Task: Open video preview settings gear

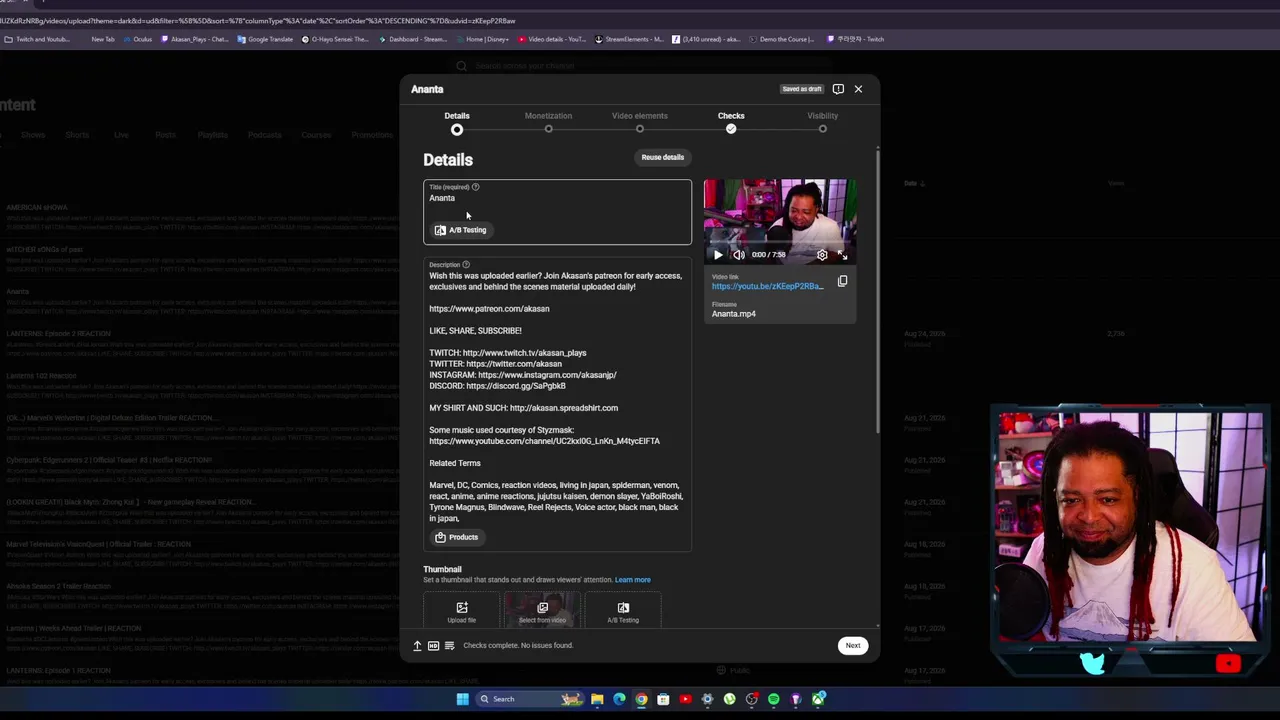Action: 822,255
